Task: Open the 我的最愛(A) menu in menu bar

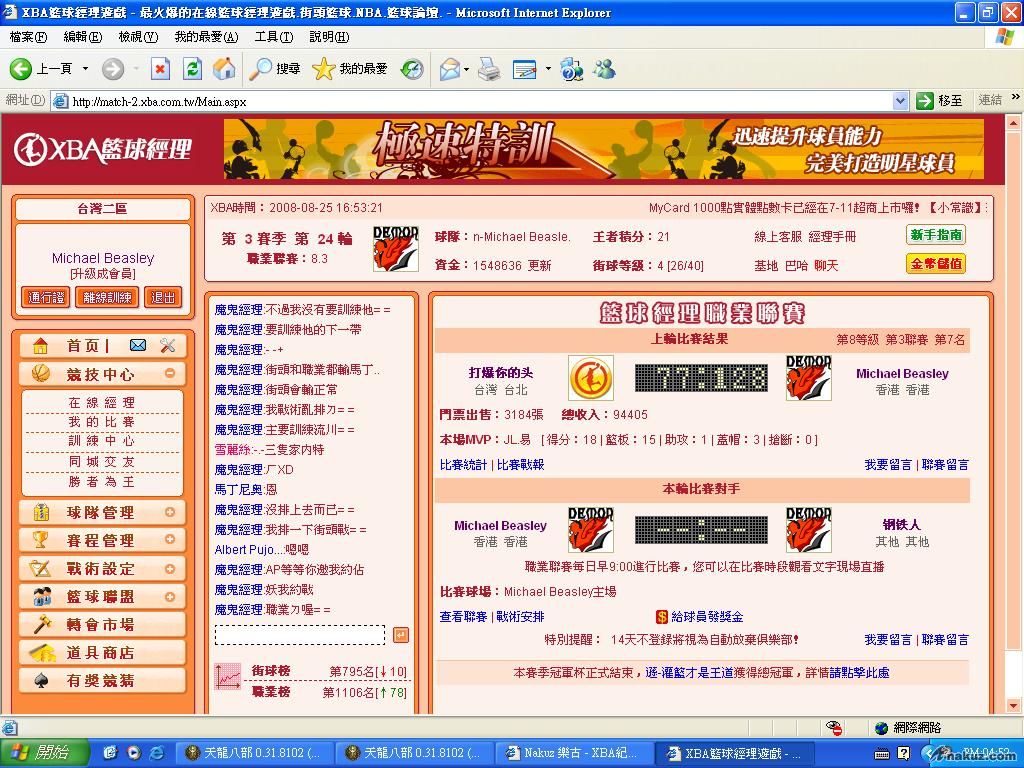Action: coord(206,37)
